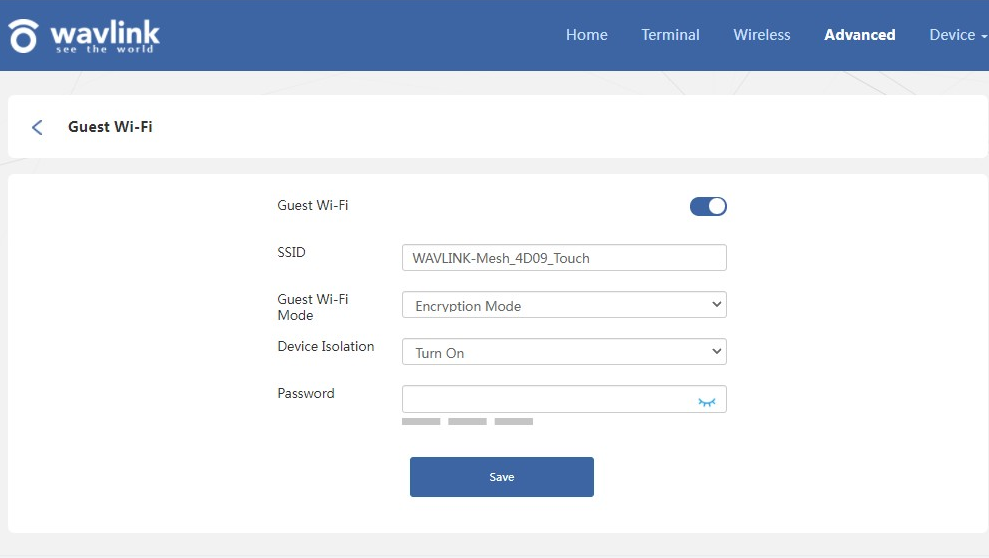Switch to the Wireless section
989x558 pixels.
click(761, 35)
